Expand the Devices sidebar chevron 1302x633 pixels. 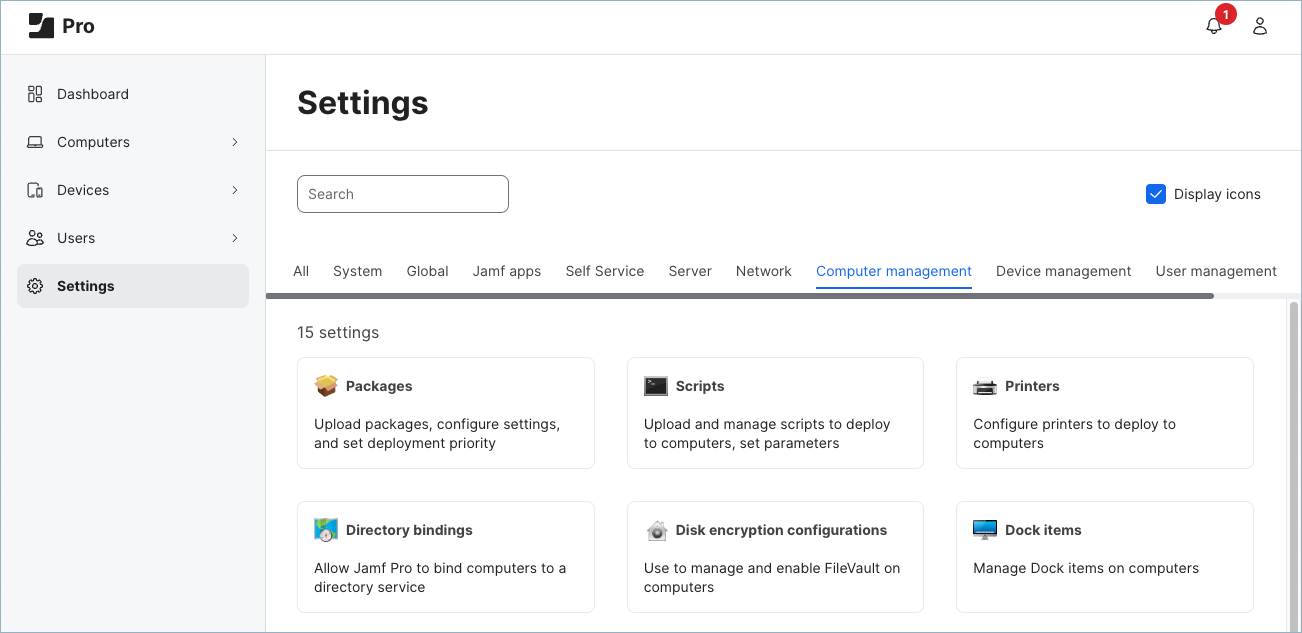pos(235,190)
